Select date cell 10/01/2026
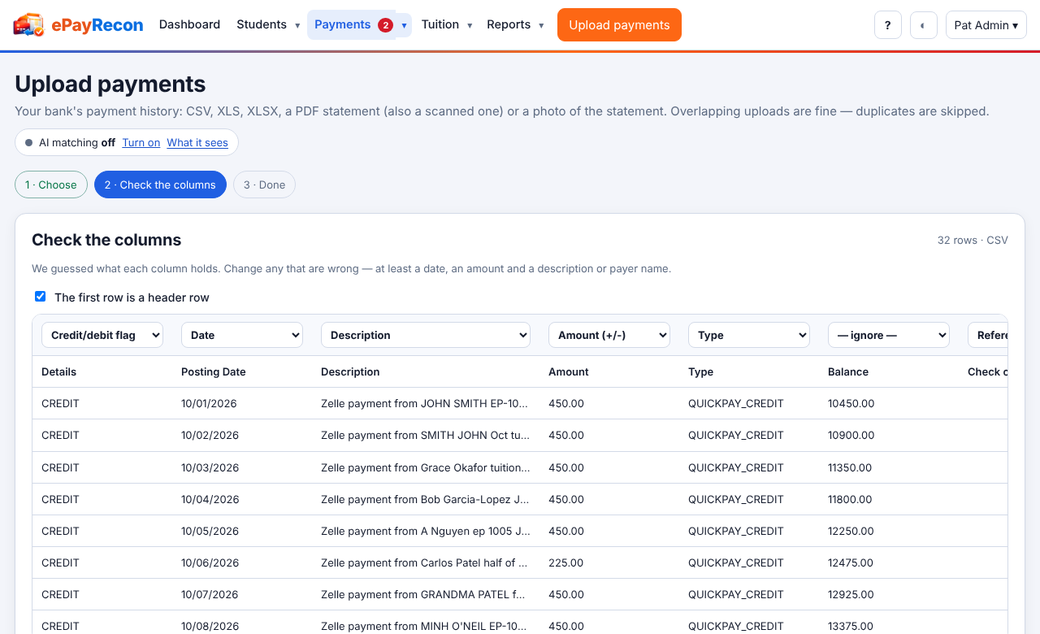 click(x=209, y=403)
